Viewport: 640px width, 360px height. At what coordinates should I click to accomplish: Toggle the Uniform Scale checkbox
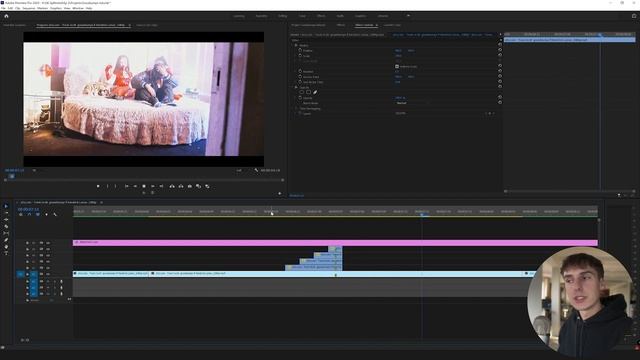pos(397,66)
